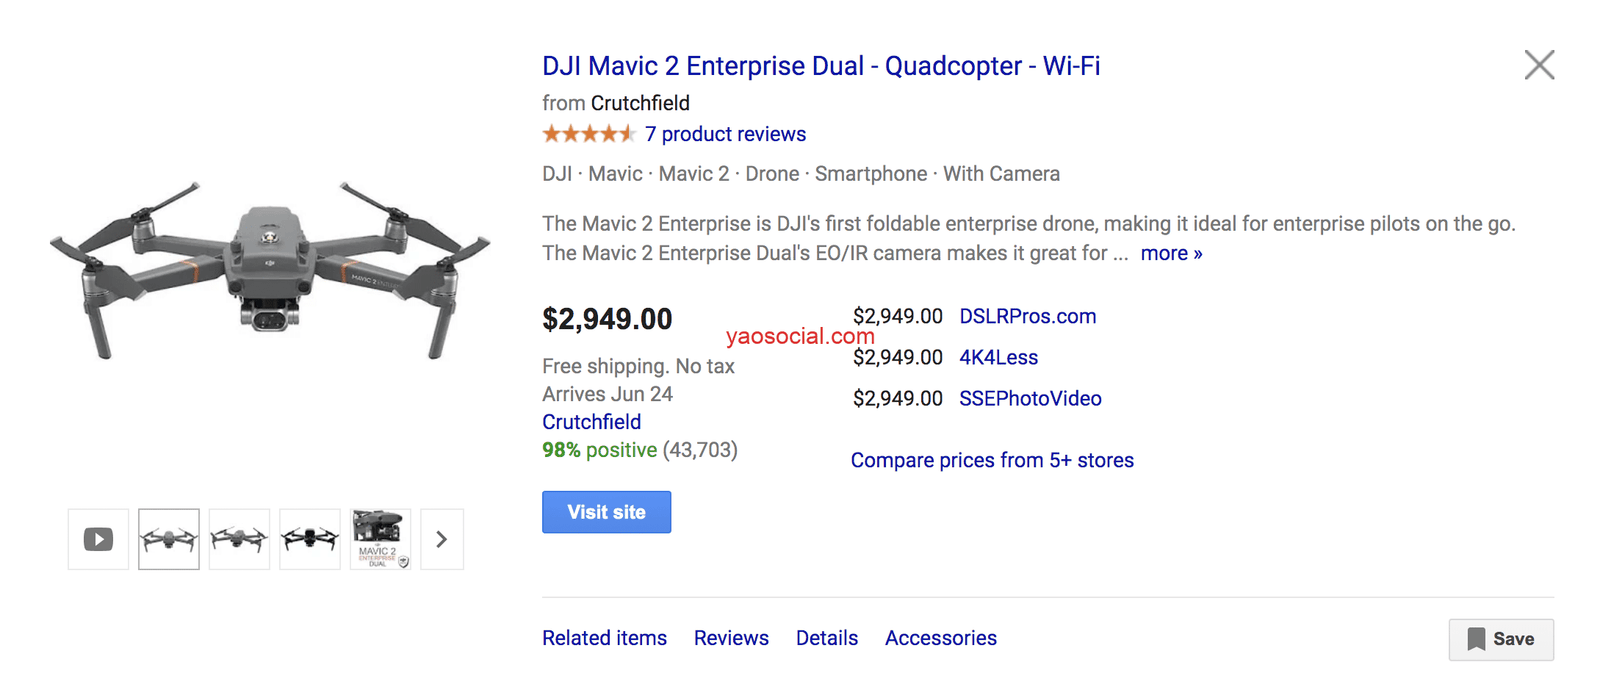Select the Mavic 2 Enterprise Dual box thumbnail

coord(380,539)
